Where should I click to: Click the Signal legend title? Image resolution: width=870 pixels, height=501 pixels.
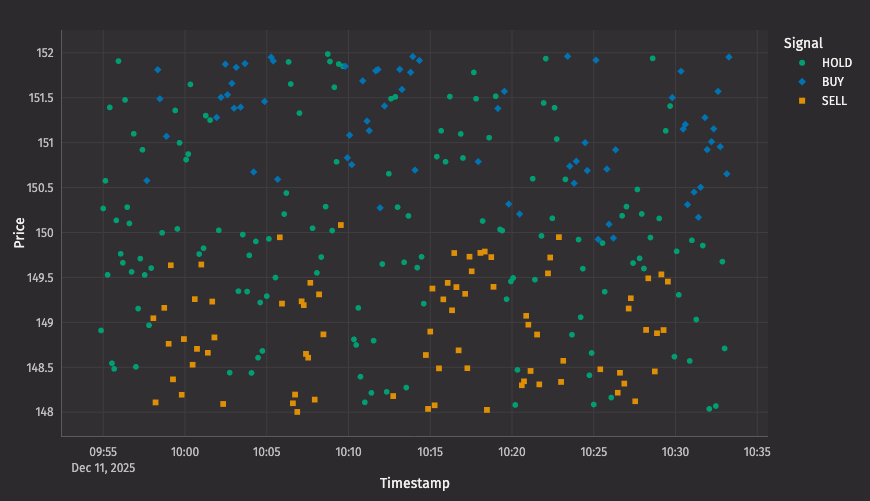(x=803, y=43)
